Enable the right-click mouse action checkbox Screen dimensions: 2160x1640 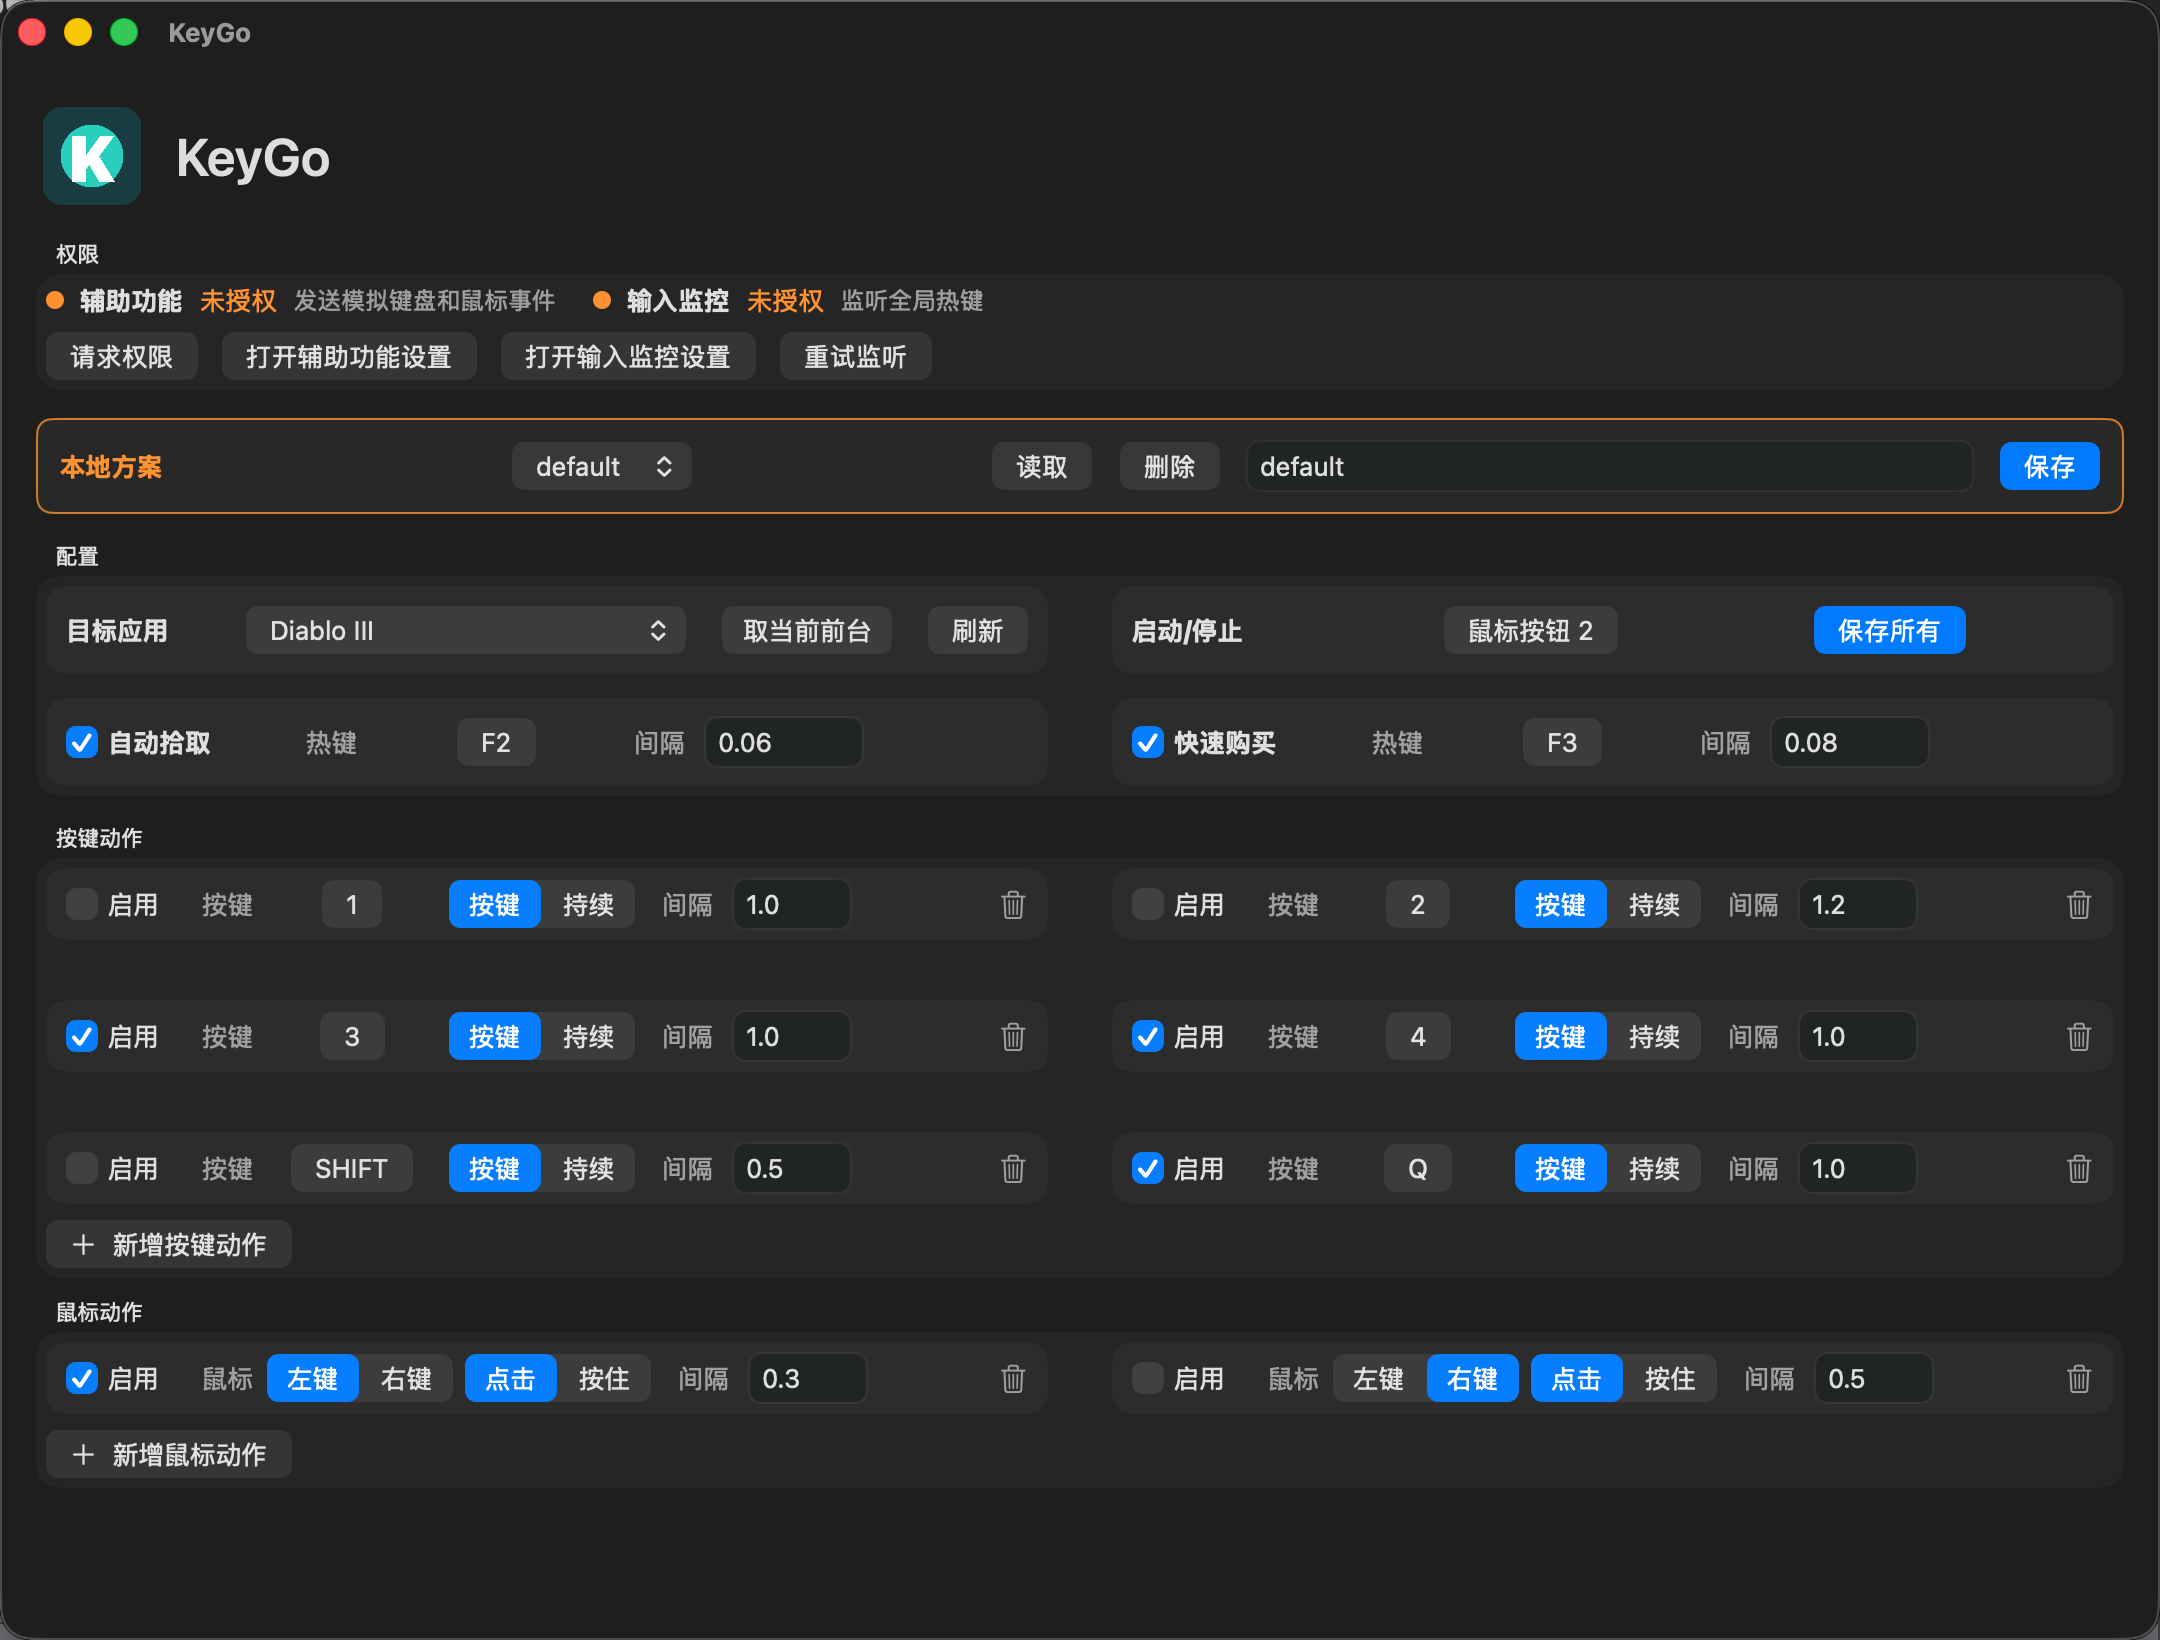[x=1148, y=1379]
